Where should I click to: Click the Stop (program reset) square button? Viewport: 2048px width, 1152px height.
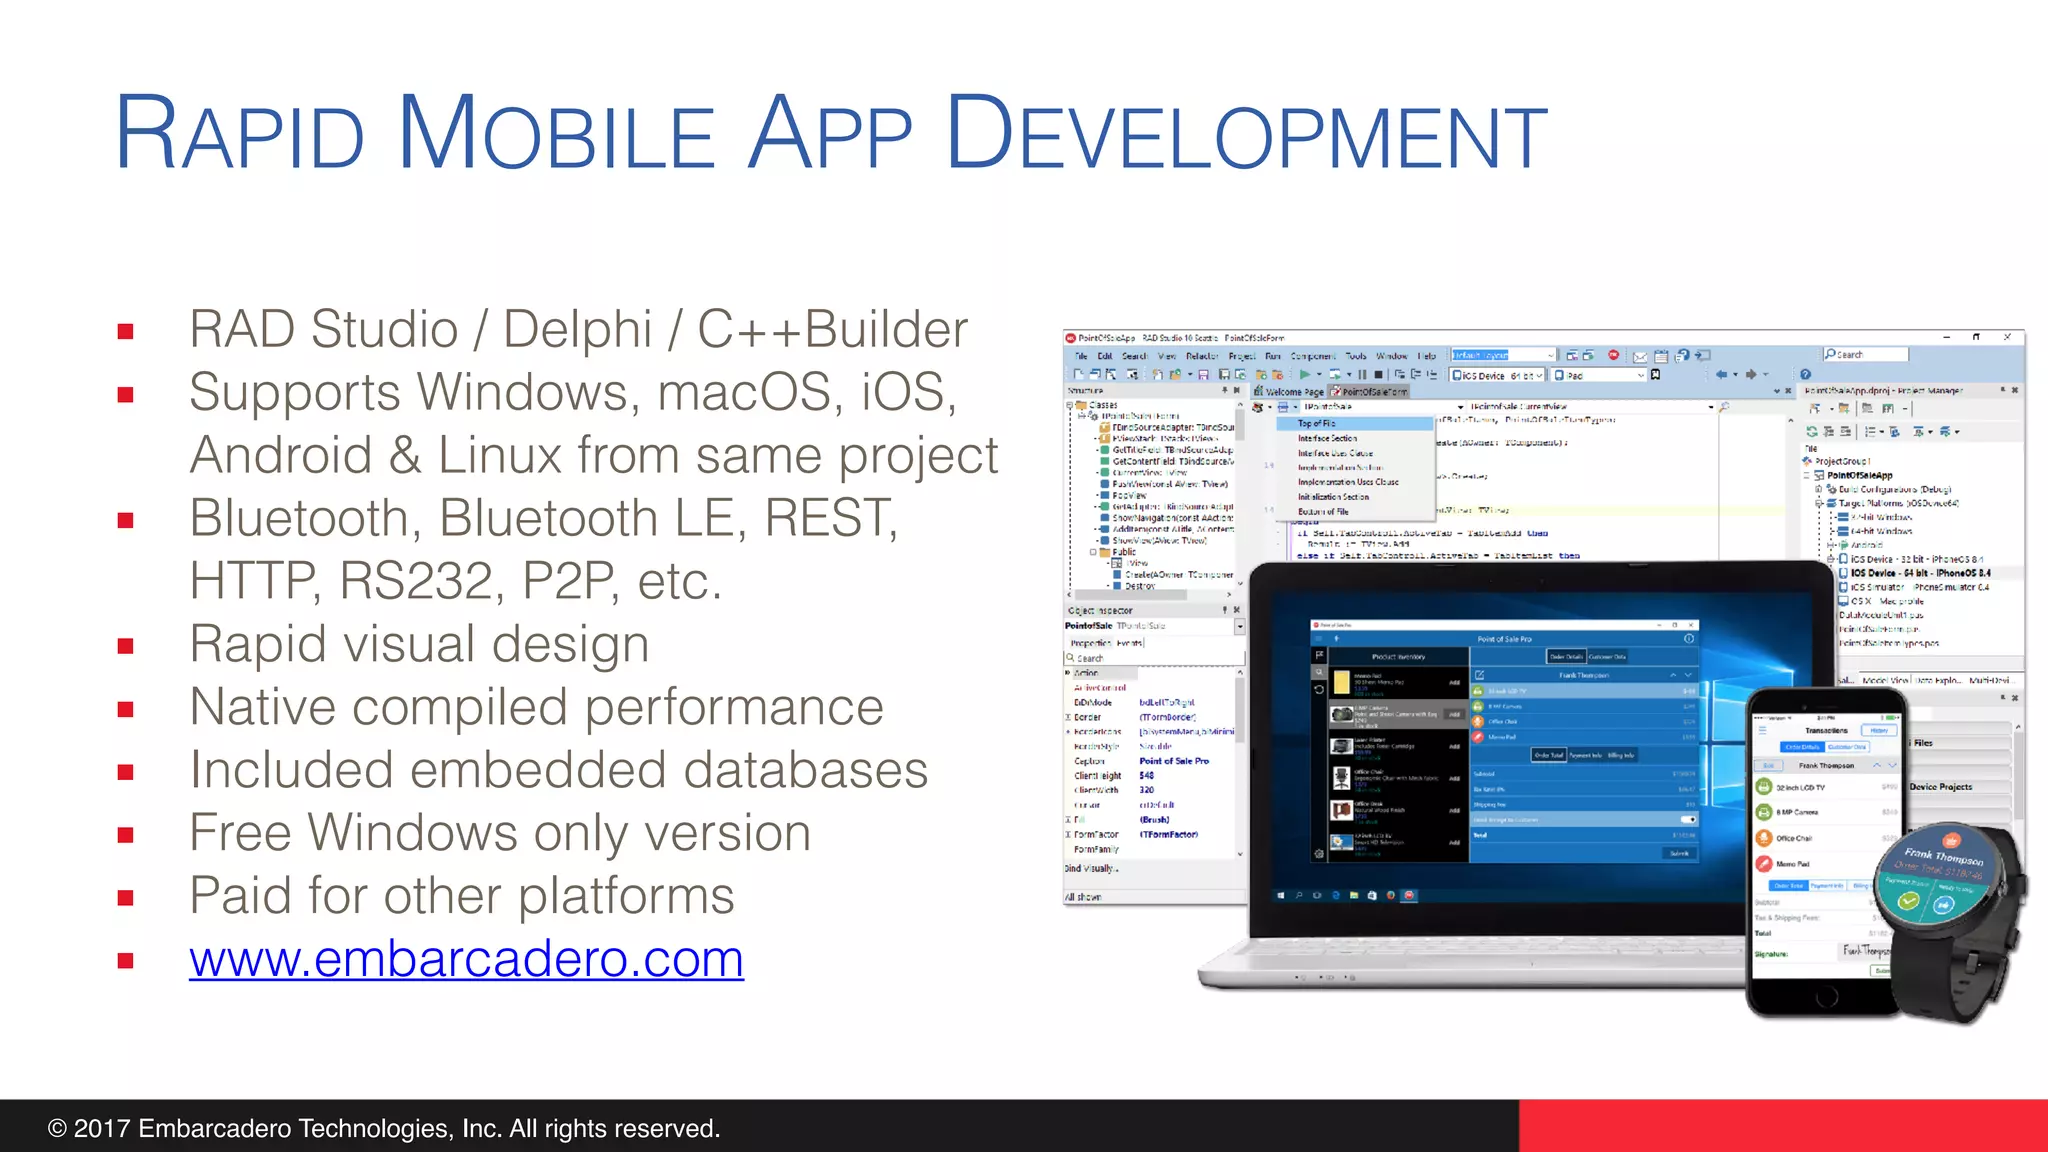point(1378,375)
